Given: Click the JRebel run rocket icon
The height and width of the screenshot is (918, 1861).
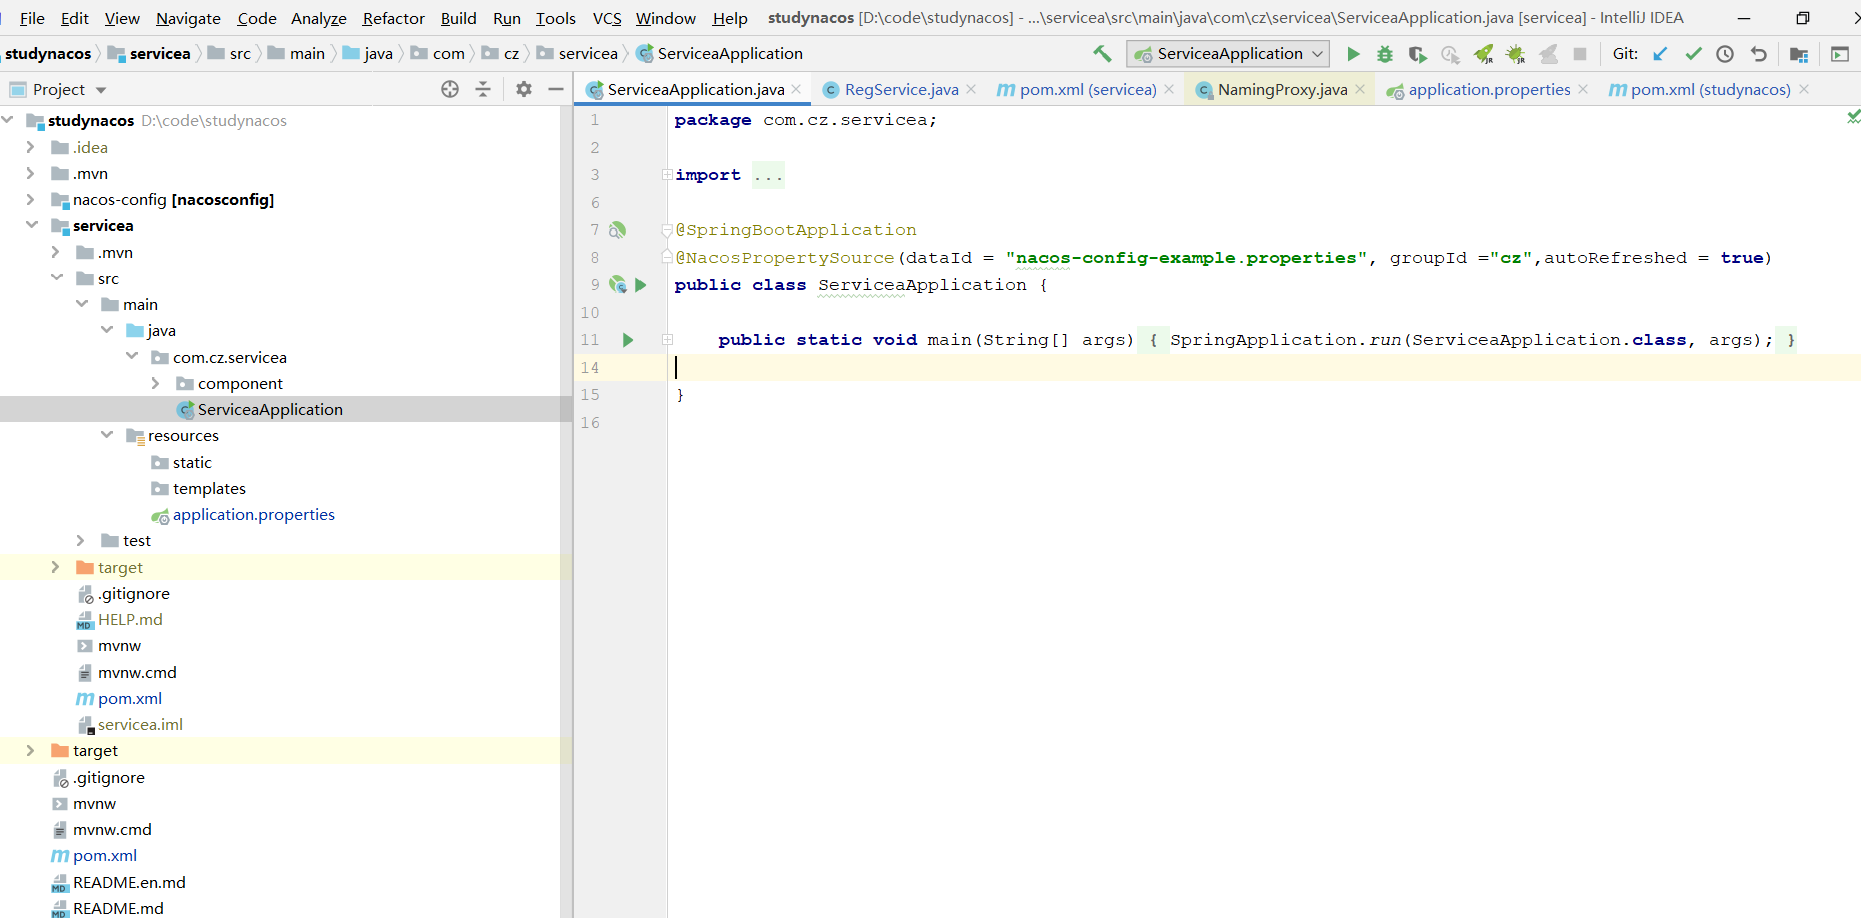Looking at the screenshot, I should [x=1483, y=54].
